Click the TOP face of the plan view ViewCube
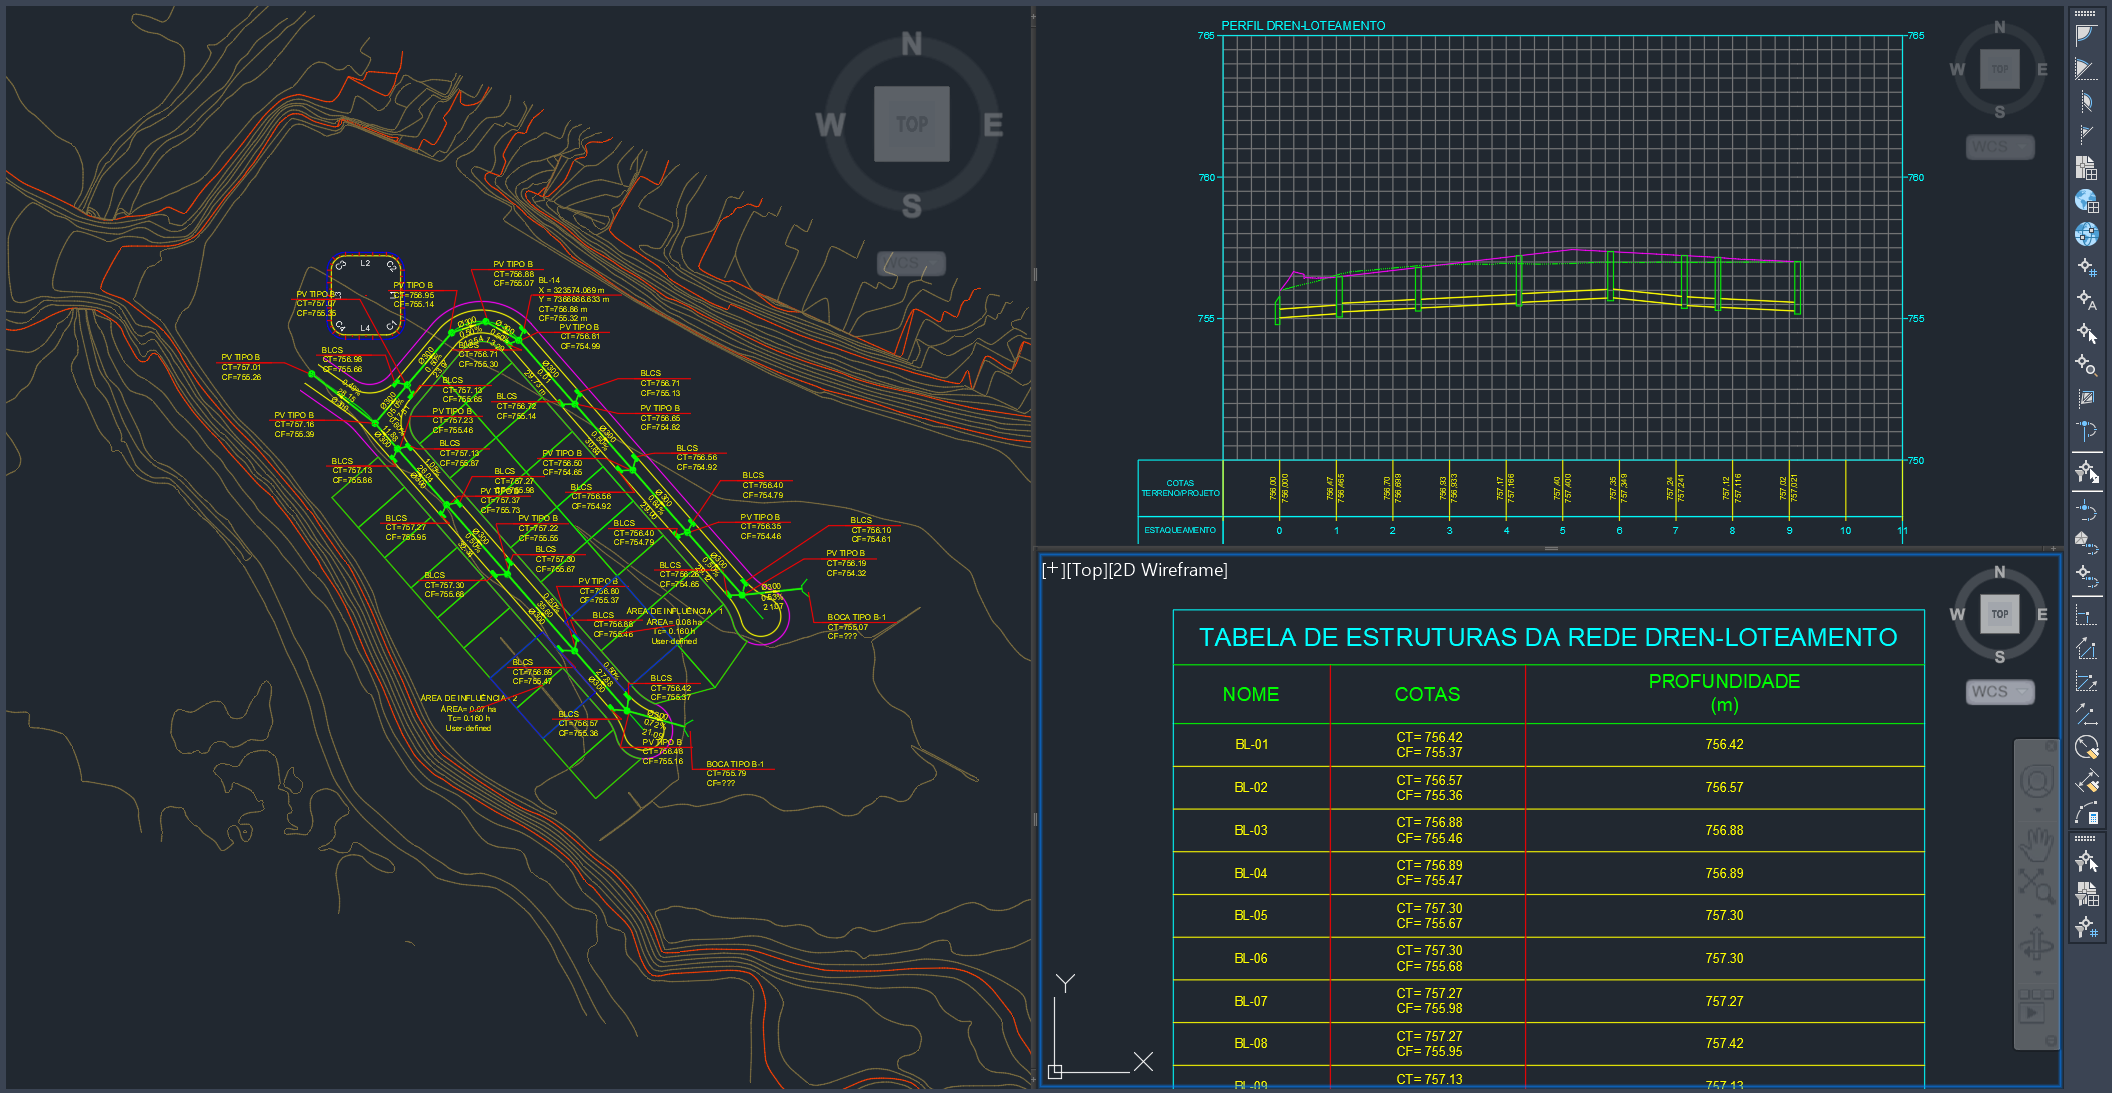The width and height of the screenshot is (2112, 1093). (911, 124)
